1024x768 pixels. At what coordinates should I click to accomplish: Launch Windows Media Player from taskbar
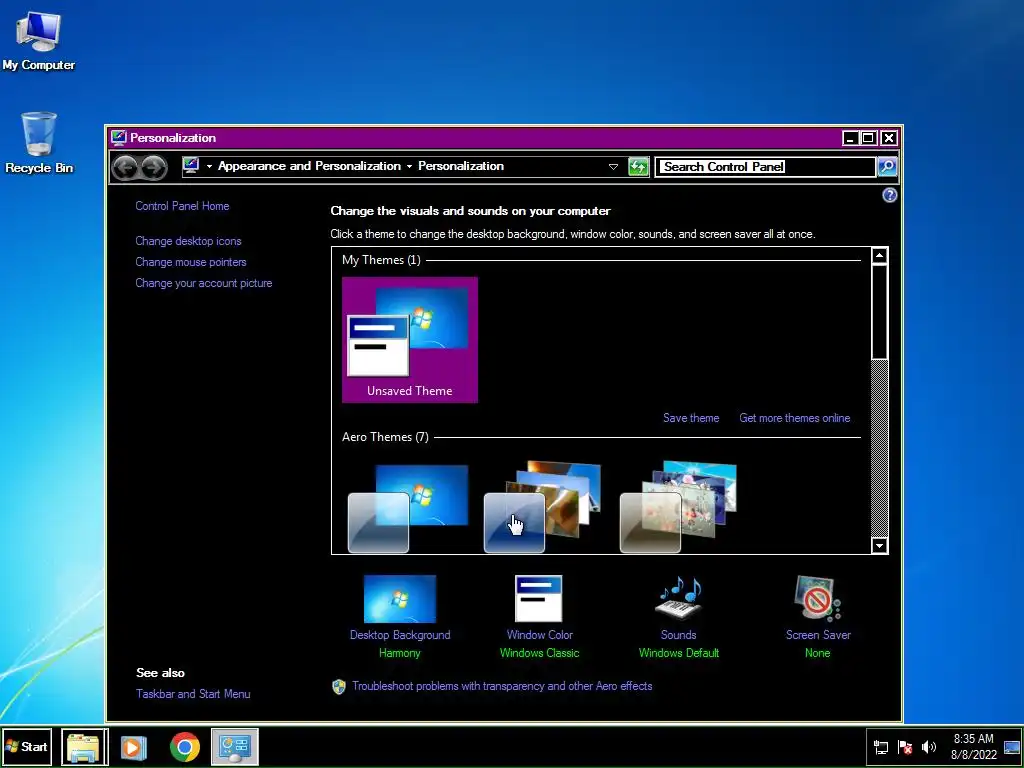coord(134,747)
